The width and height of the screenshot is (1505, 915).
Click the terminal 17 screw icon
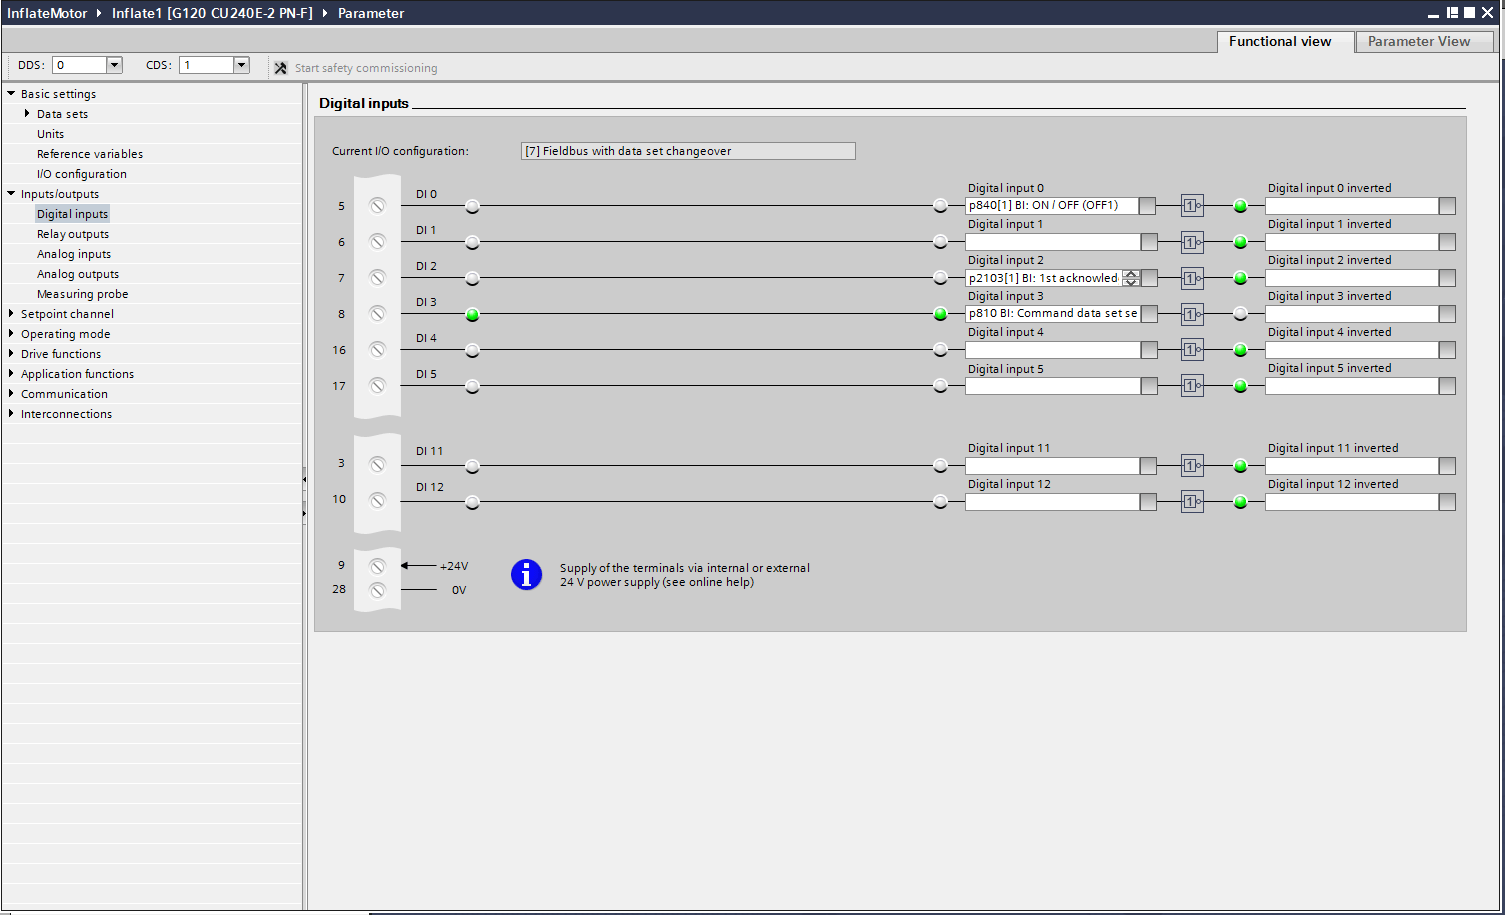pyautogui.click(x=377, y=386)
